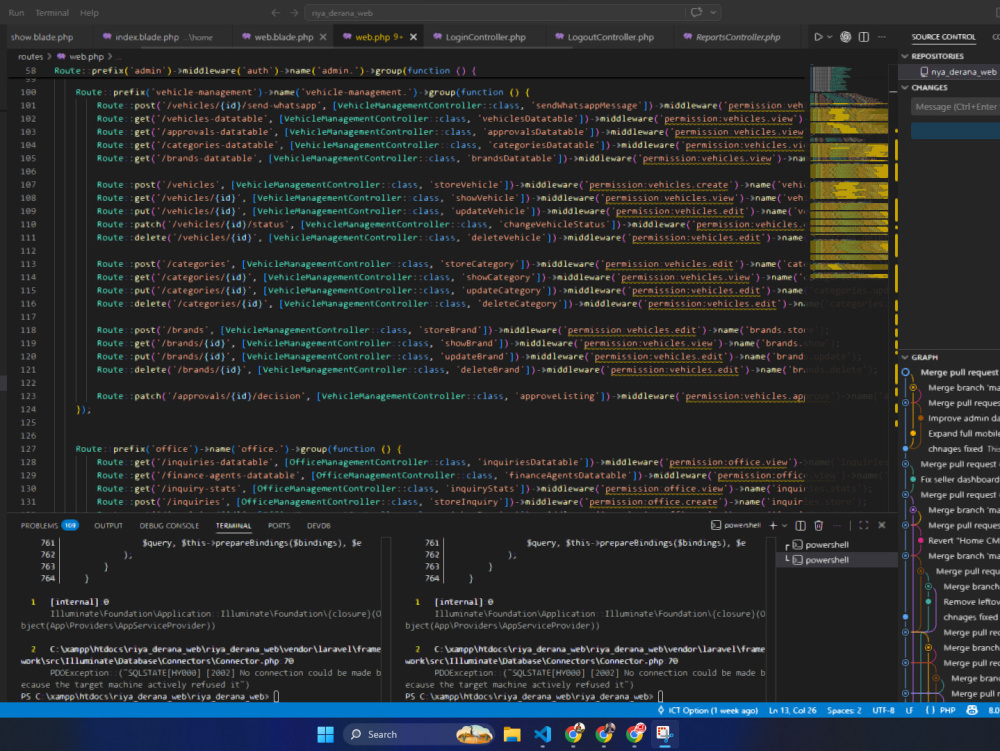The height and width of the screenshot is (751, 1000).
Task: Click 'Spaces: 2' indentation in status bar
Action: point(844,710)
